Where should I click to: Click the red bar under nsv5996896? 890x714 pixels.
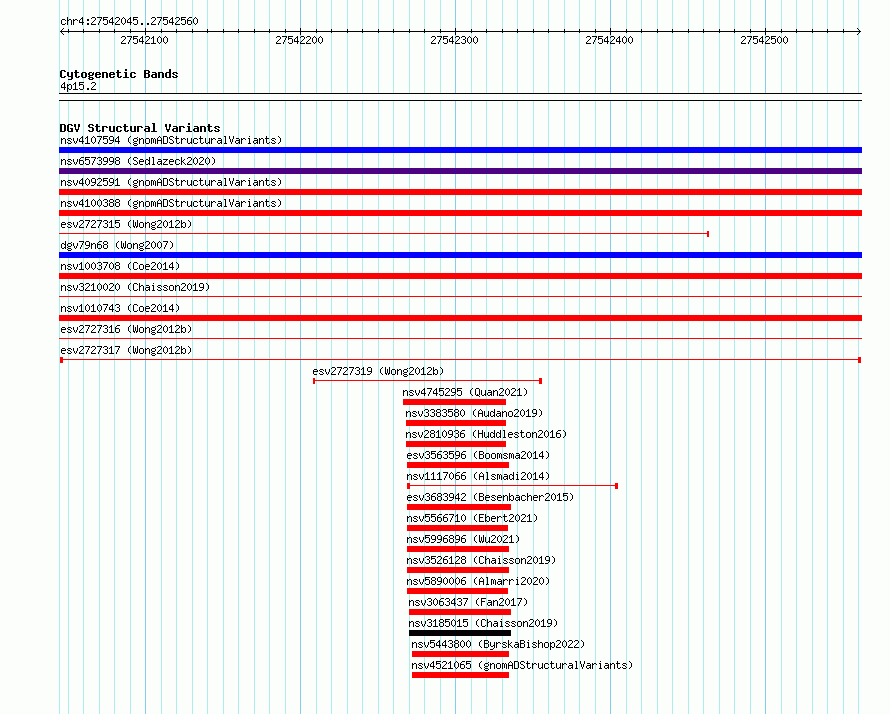(458, 549)
